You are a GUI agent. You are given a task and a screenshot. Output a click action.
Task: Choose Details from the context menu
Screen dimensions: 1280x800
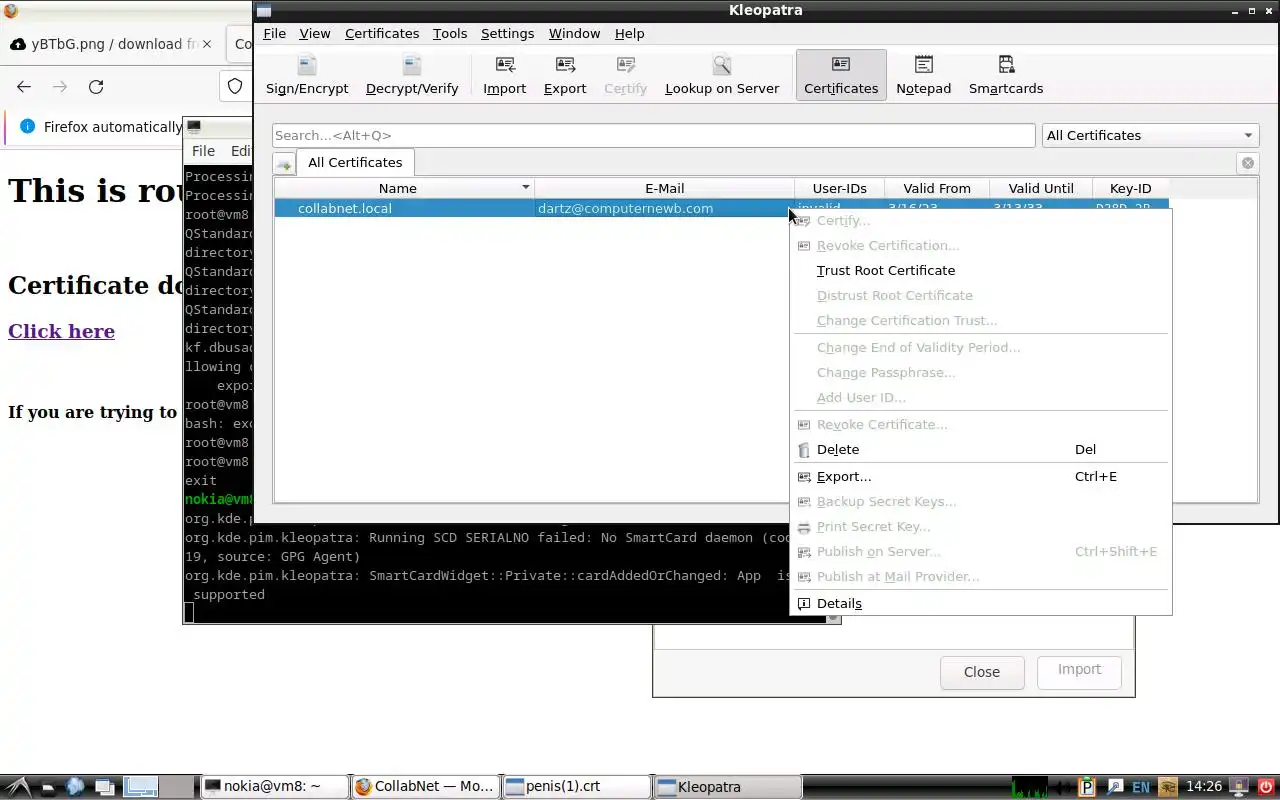click(x=981, y=603)
